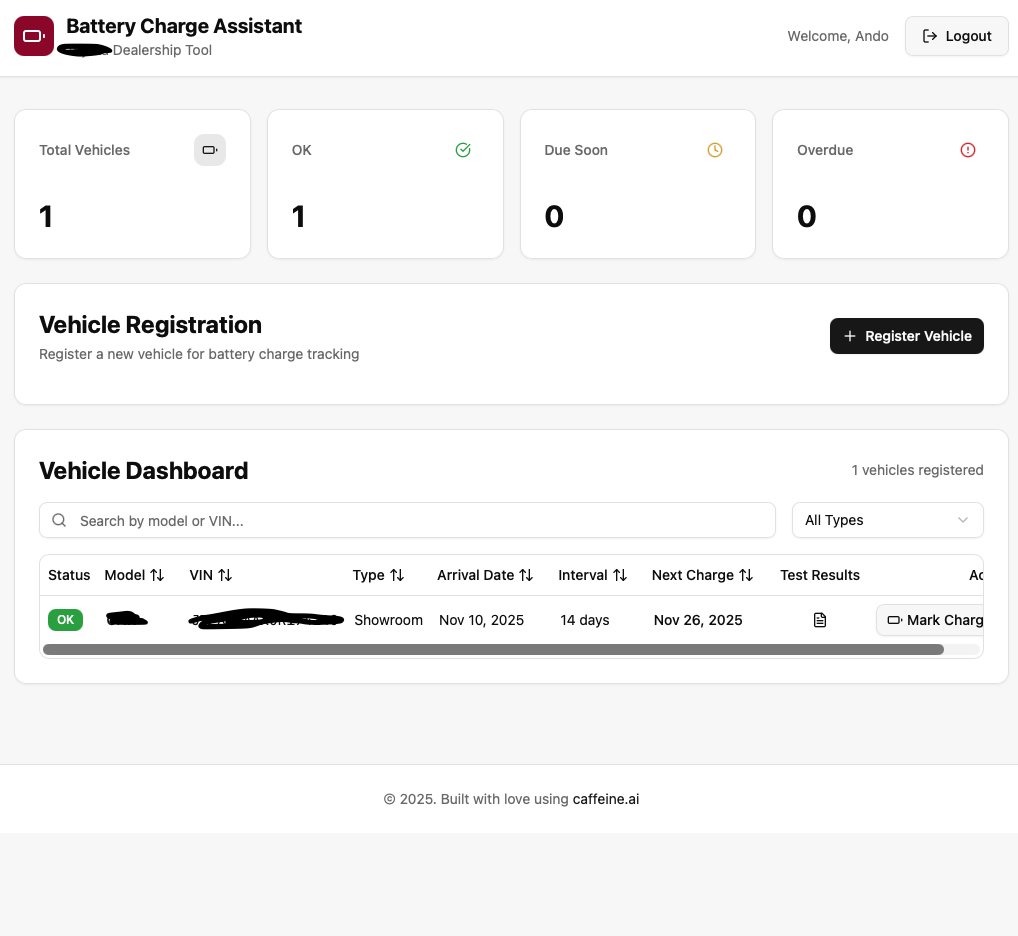This screenshot has width=1018, height=936.
Task: Click the horizontal table scrollbar
Action: (x=493, y=650)
